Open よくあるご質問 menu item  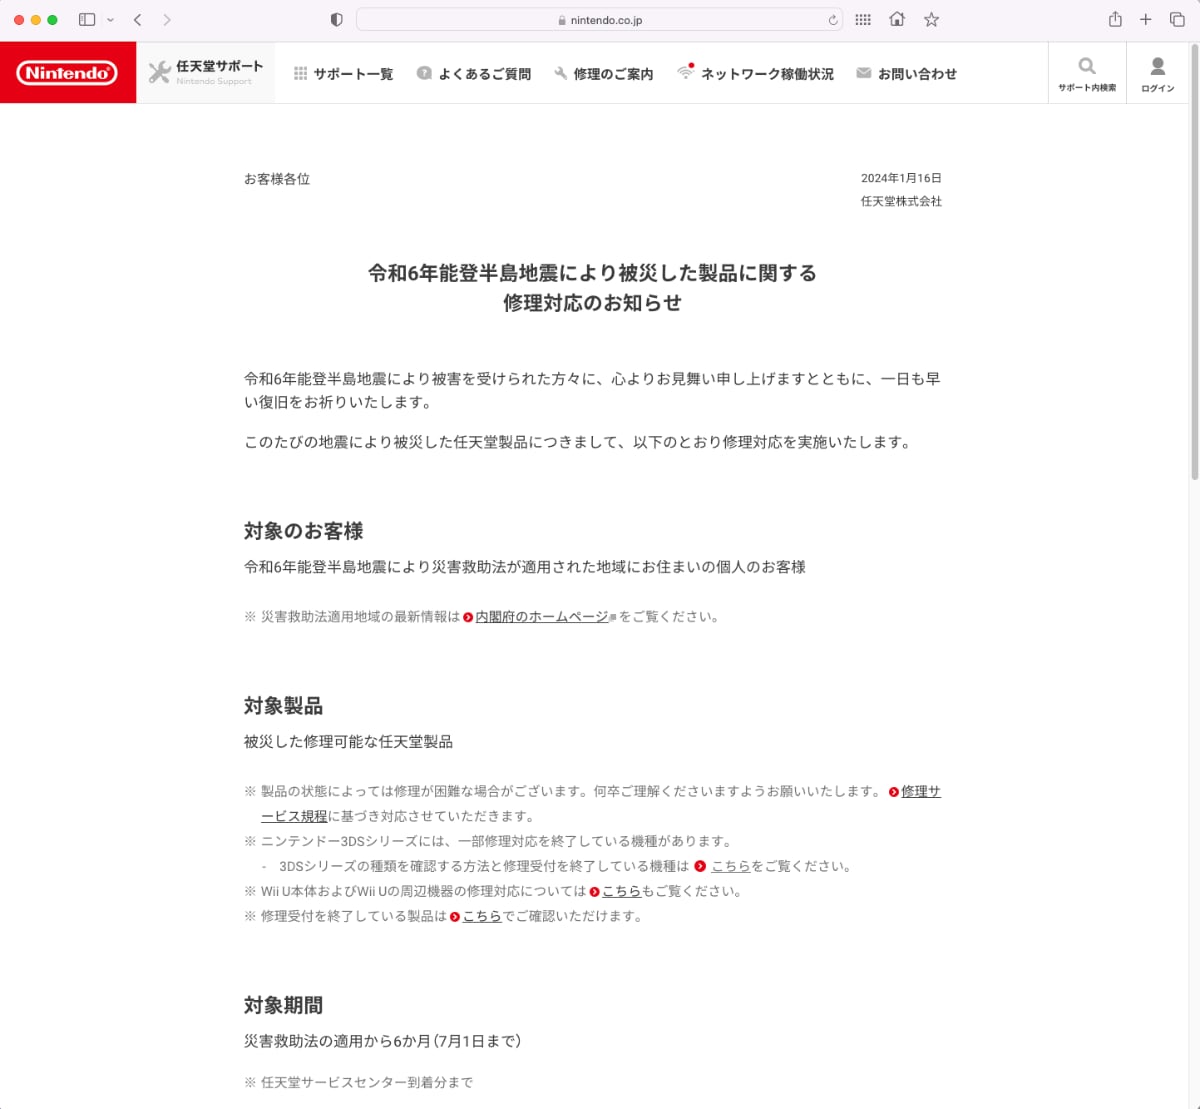point(473,74)
